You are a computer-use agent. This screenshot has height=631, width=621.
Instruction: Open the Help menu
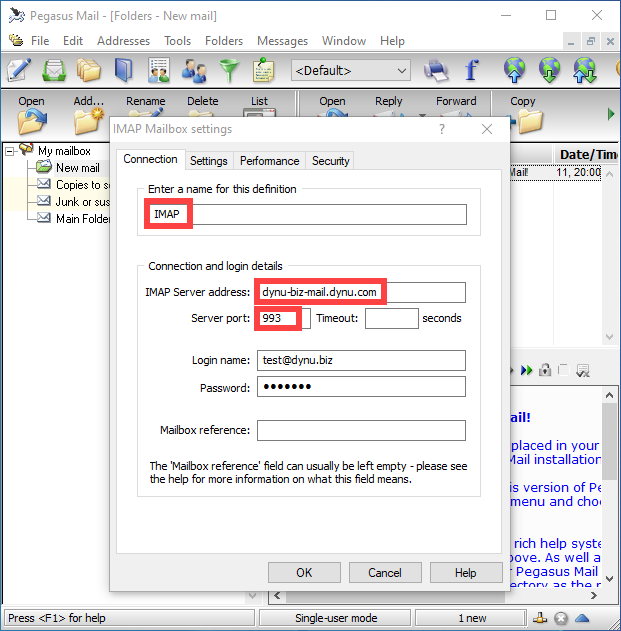(x=392, y=41)
